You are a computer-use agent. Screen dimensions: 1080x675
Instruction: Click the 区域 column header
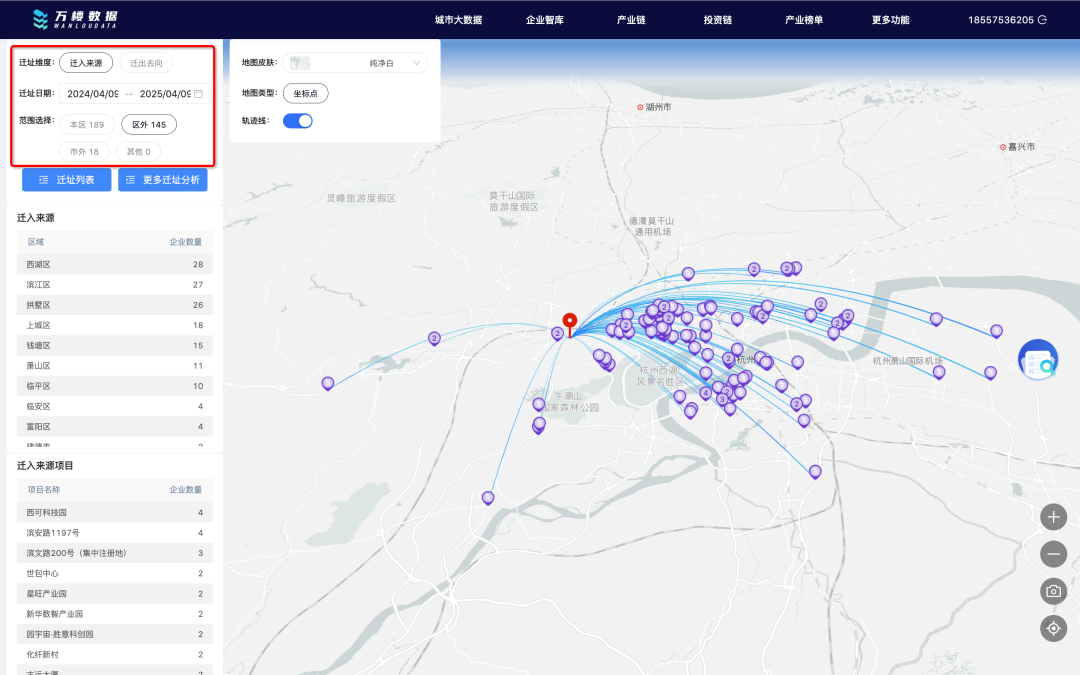(x=36, y=242)
